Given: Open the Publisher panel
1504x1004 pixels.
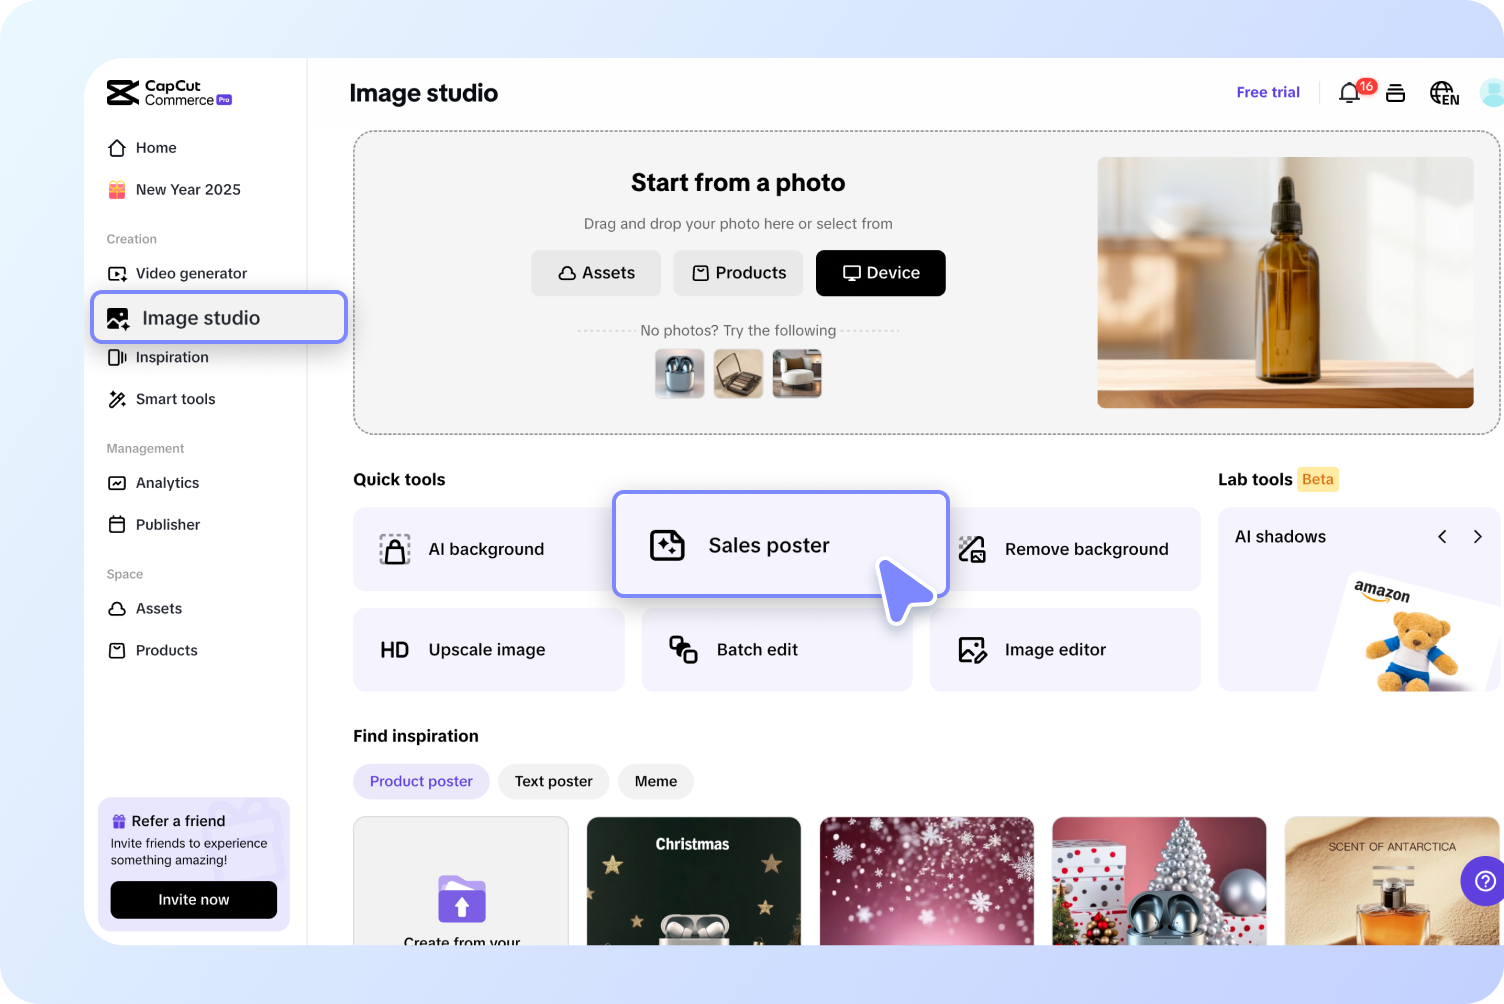Looking at the screenshot, I should click(167, 524).
